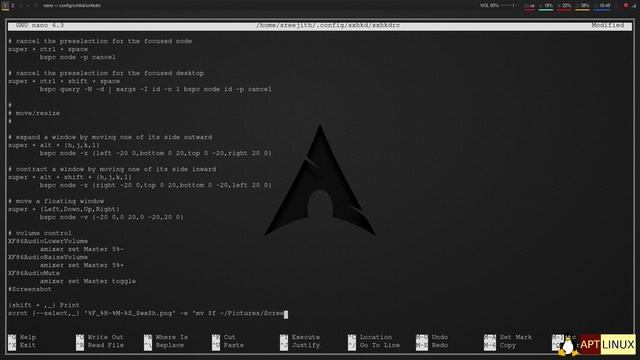Click the volume level bar in panel

pyautogui.click(x=507, y=6)
